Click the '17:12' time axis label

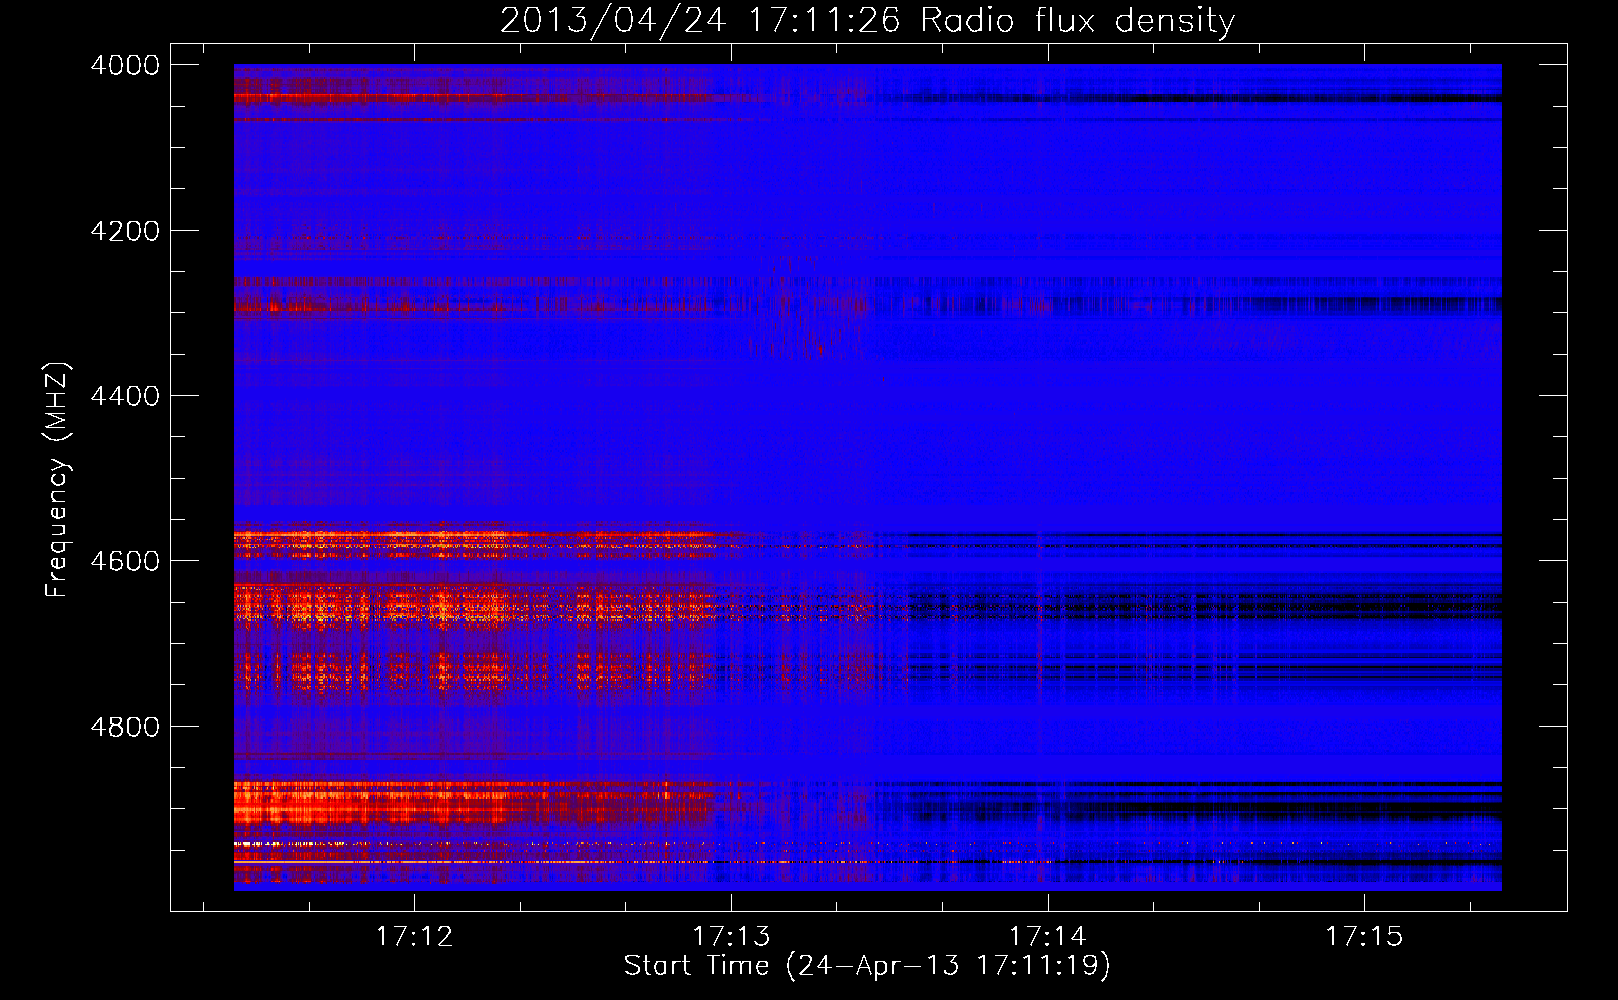coord(414,937)
